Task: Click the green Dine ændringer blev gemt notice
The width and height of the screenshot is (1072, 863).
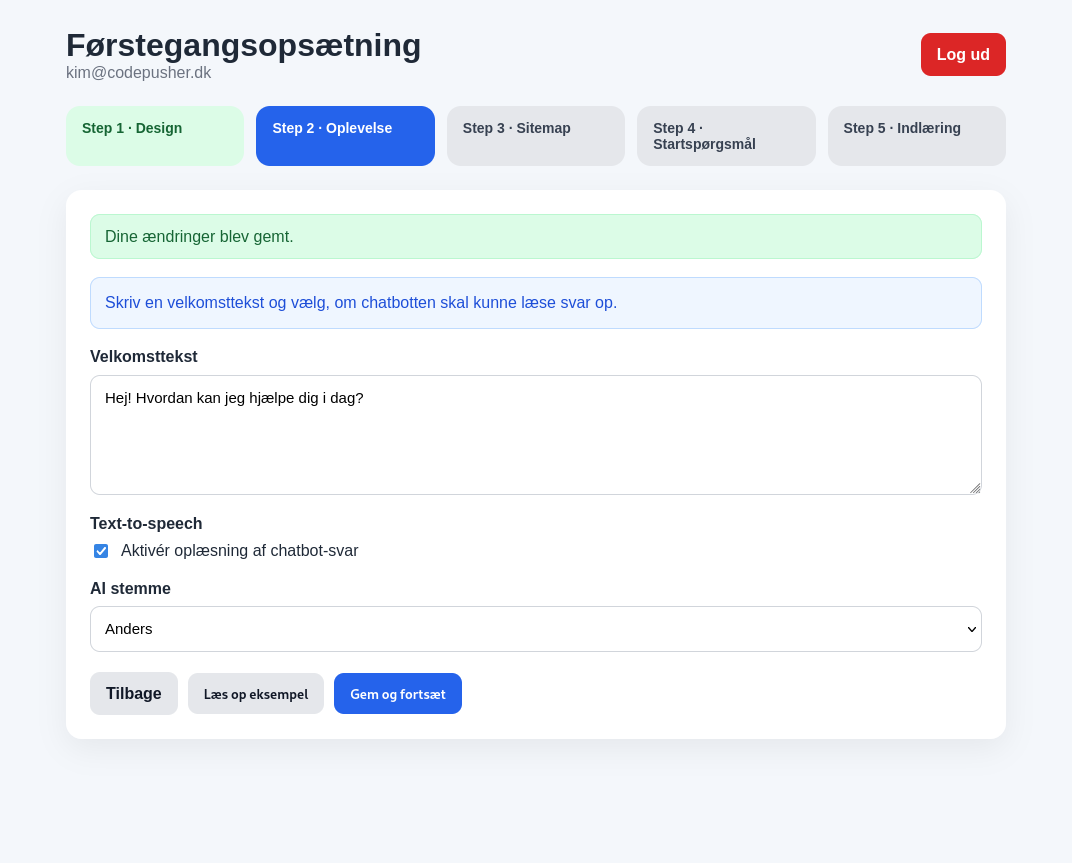Action: 535,237
